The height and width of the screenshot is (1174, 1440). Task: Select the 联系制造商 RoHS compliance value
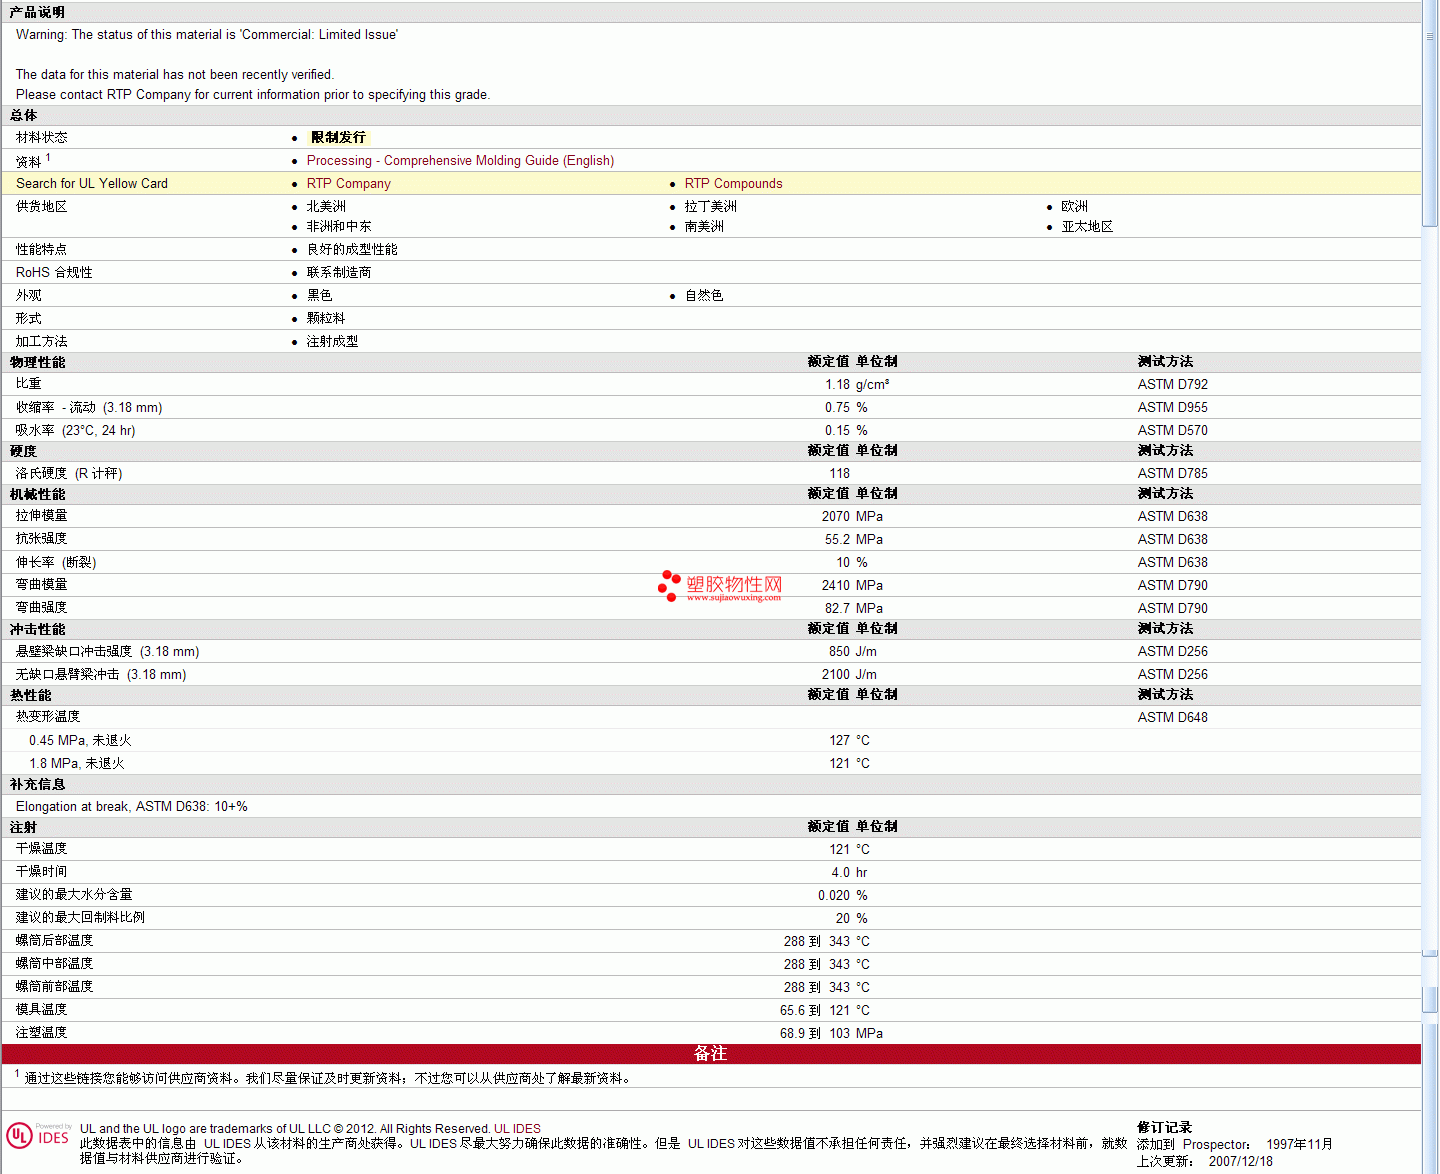pos(339,273)
